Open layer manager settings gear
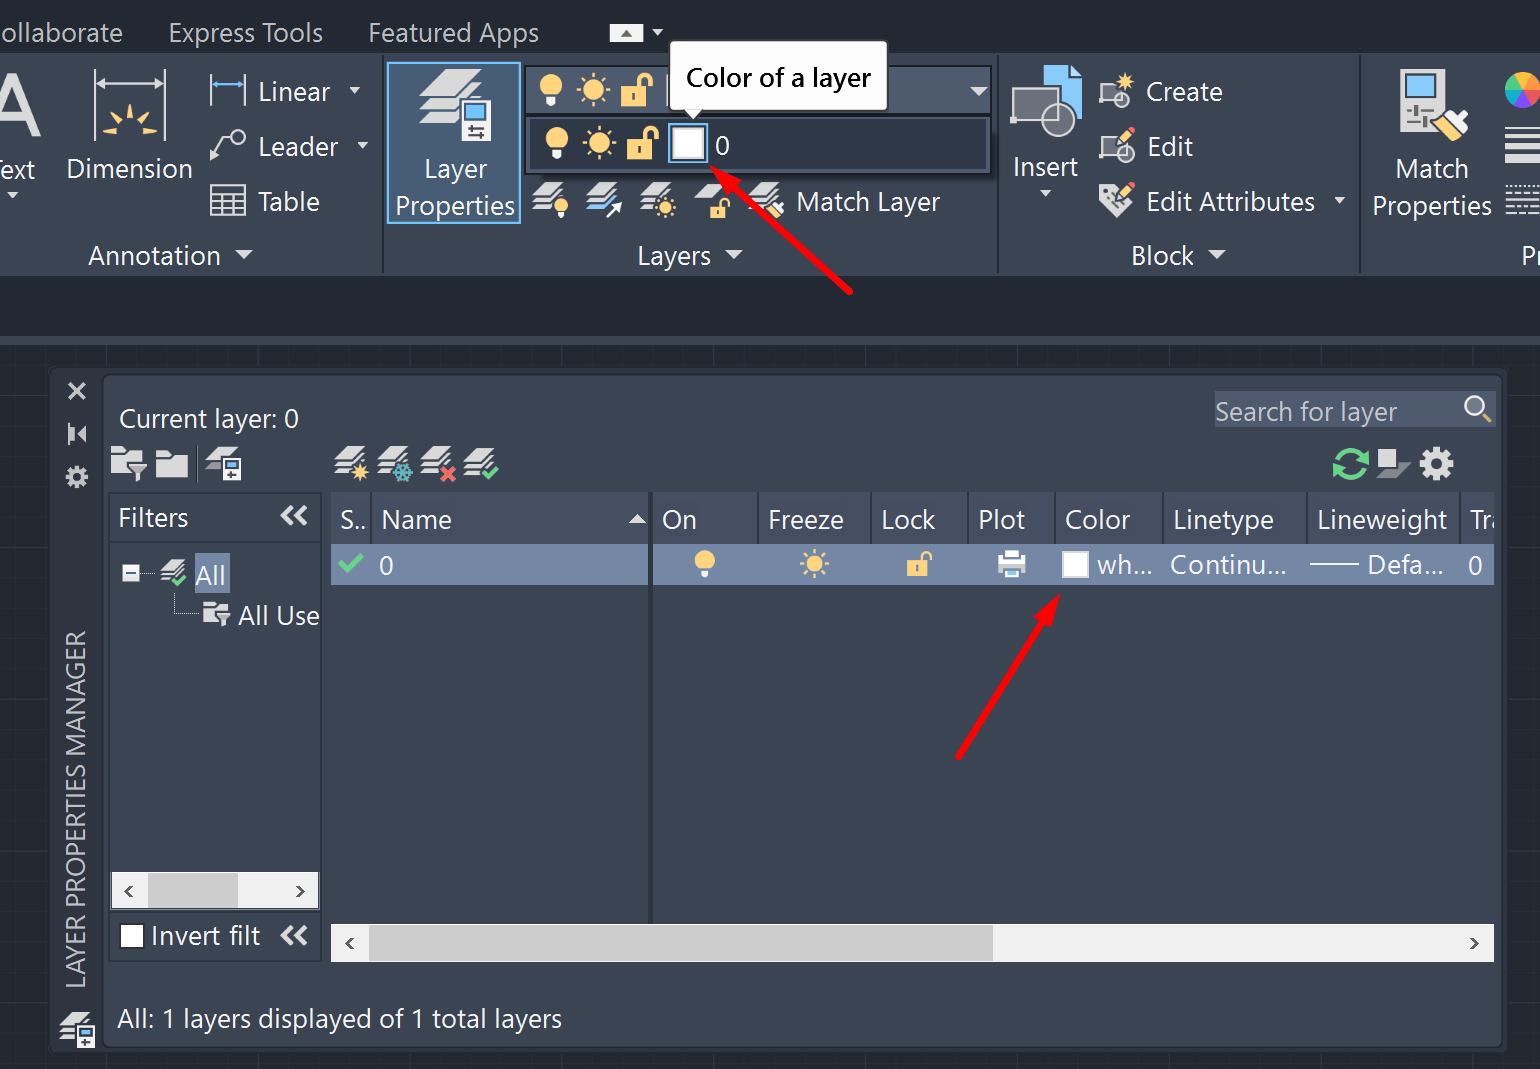Viewport: 1540px width, 1069px height. 1437,463
